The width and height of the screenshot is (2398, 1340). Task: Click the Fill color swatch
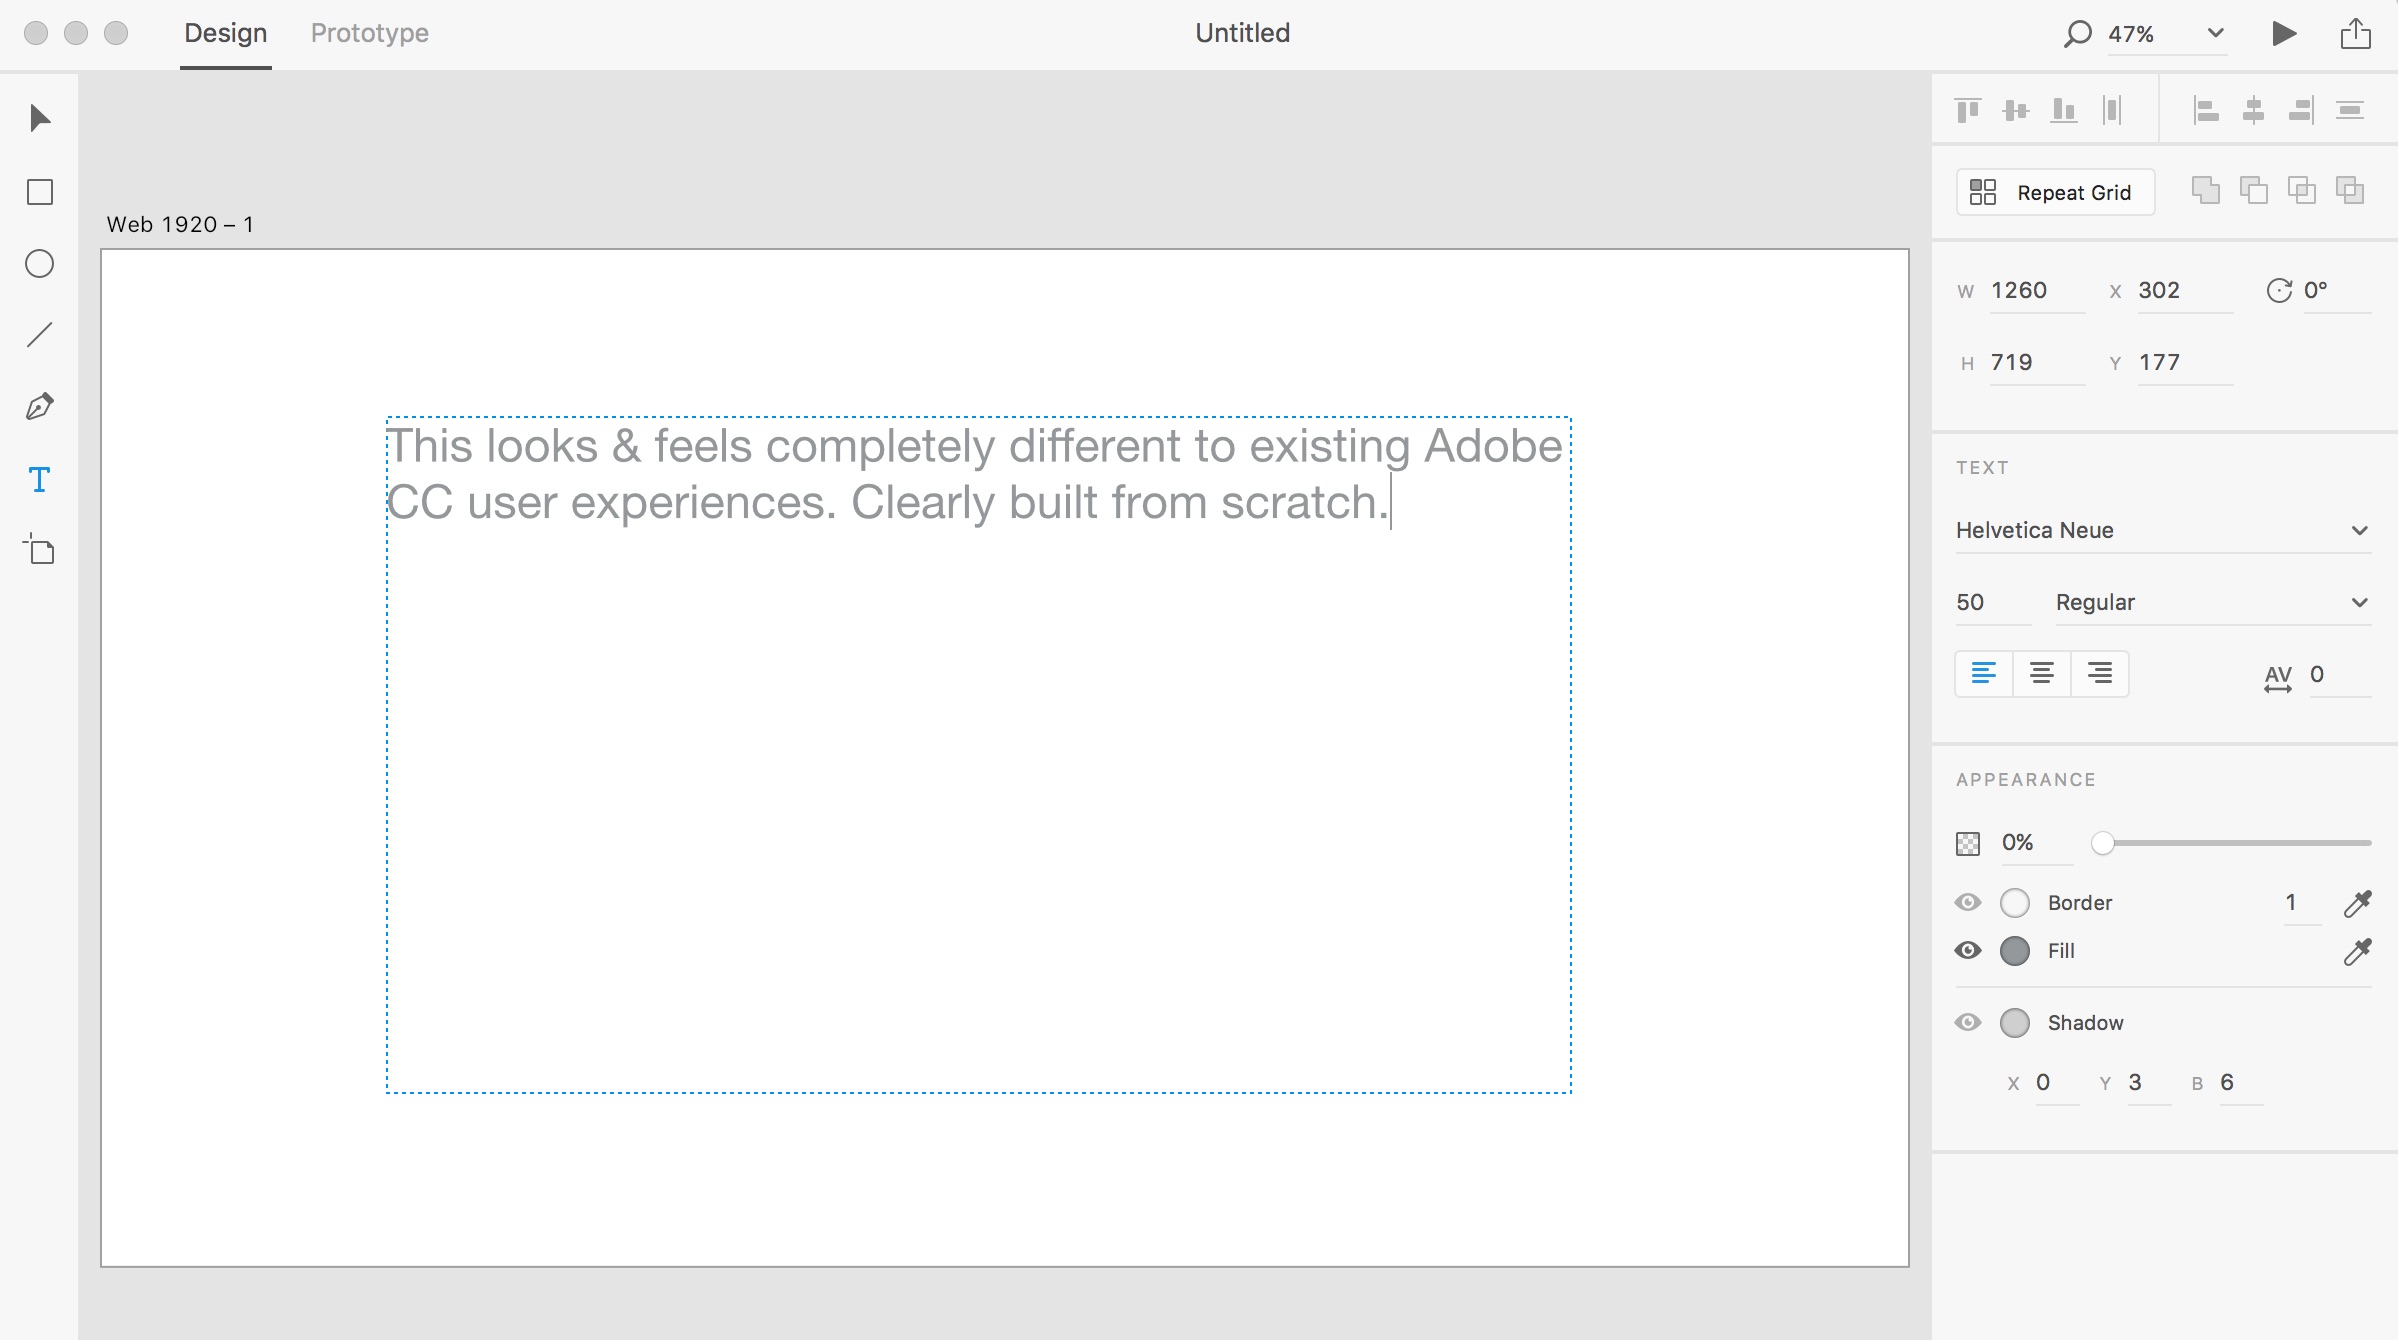2015,951
